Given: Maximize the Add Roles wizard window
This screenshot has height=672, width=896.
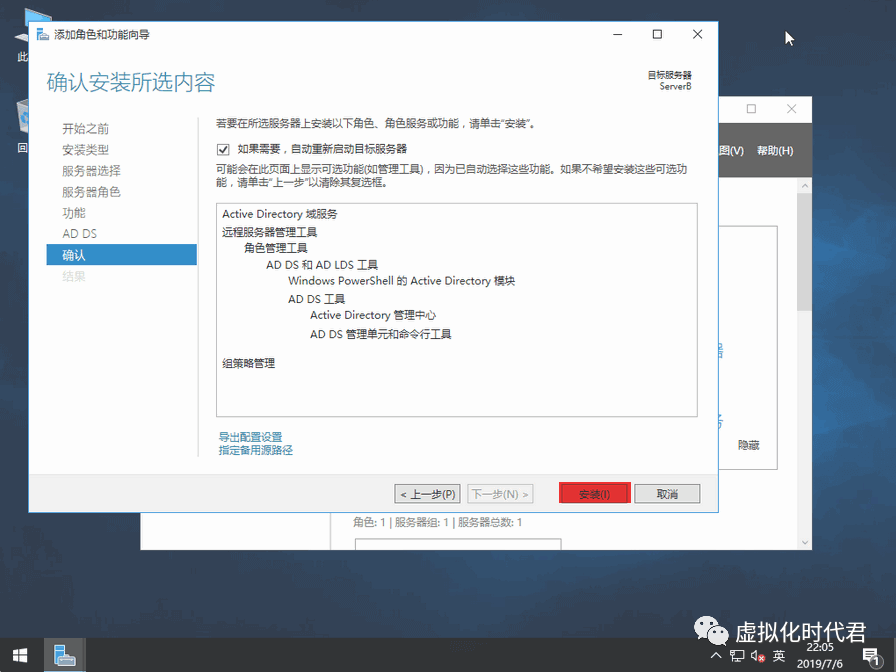Looking at the screenshot, I should pyautogui.click(x=657, y=34).
